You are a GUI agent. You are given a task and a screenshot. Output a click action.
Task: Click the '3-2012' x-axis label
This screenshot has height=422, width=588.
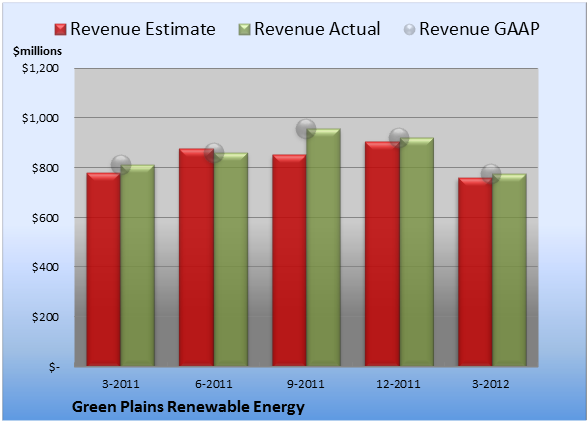point(491,384)
